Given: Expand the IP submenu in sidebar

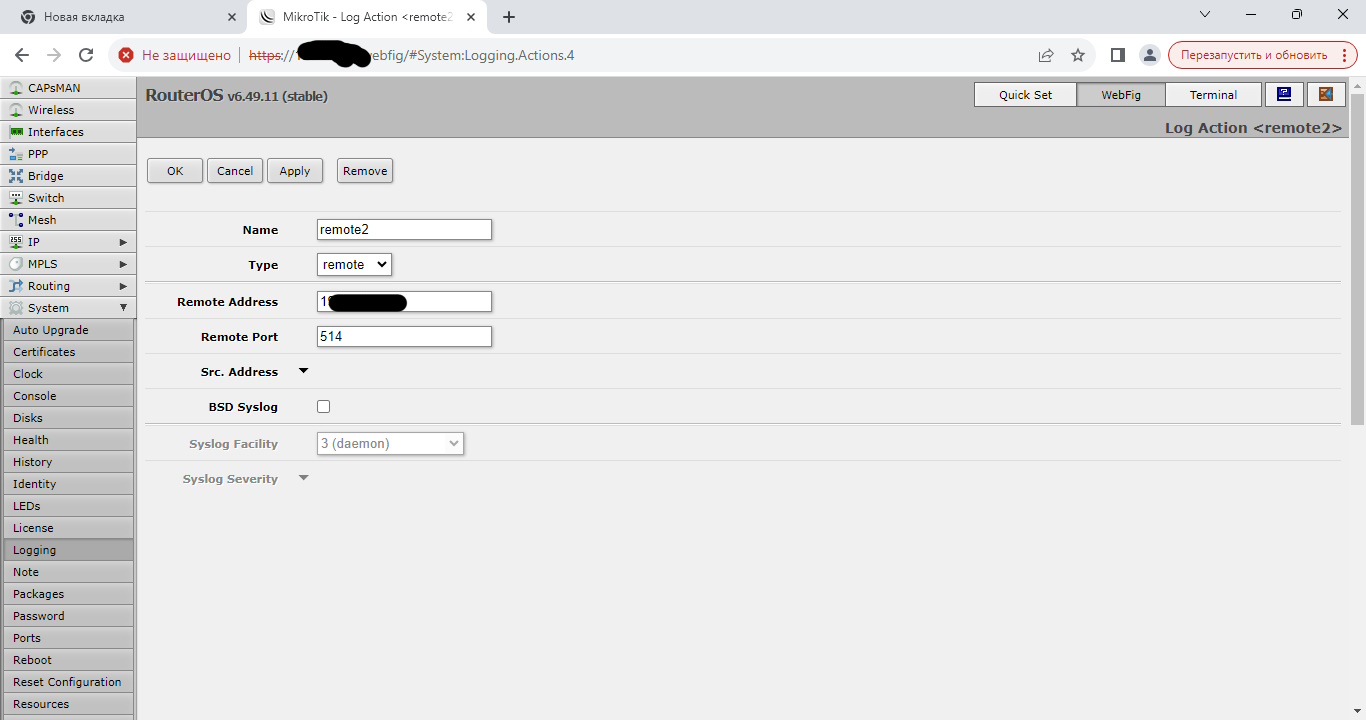Looking at the screenshot, I should pos(123,242).
